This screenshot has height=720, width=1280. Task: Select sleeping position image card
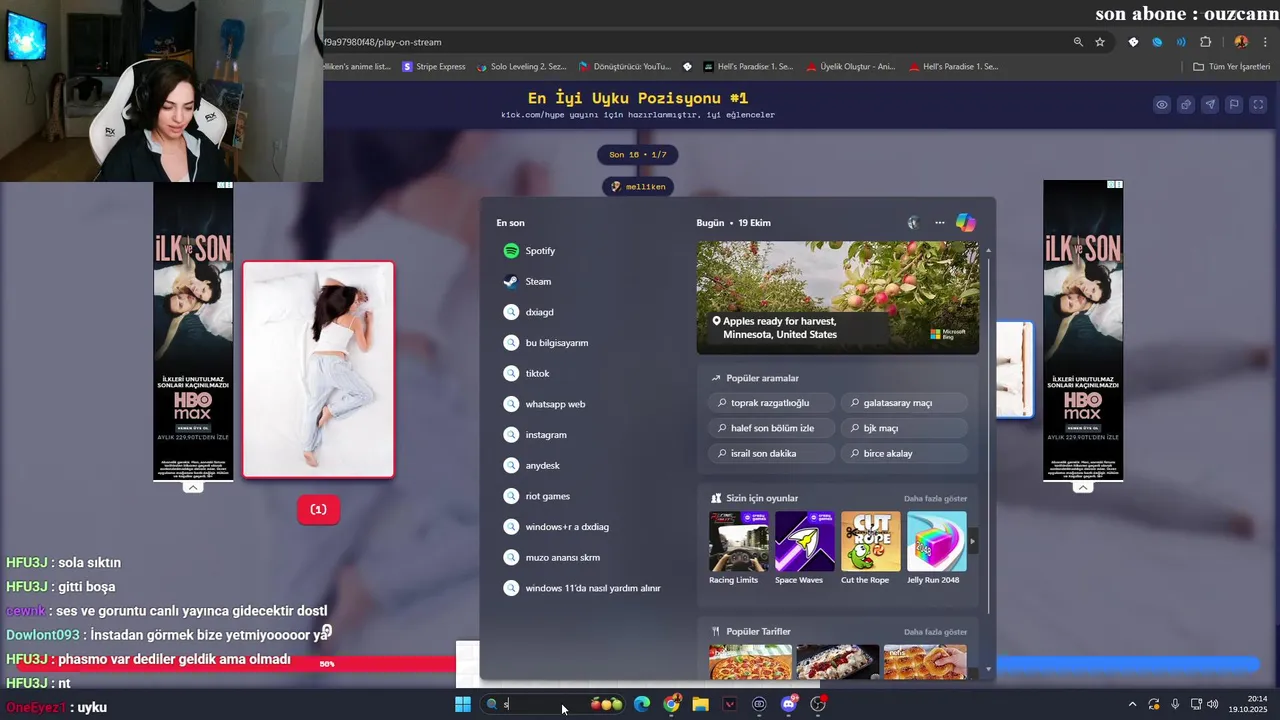[x=318, y=370]
